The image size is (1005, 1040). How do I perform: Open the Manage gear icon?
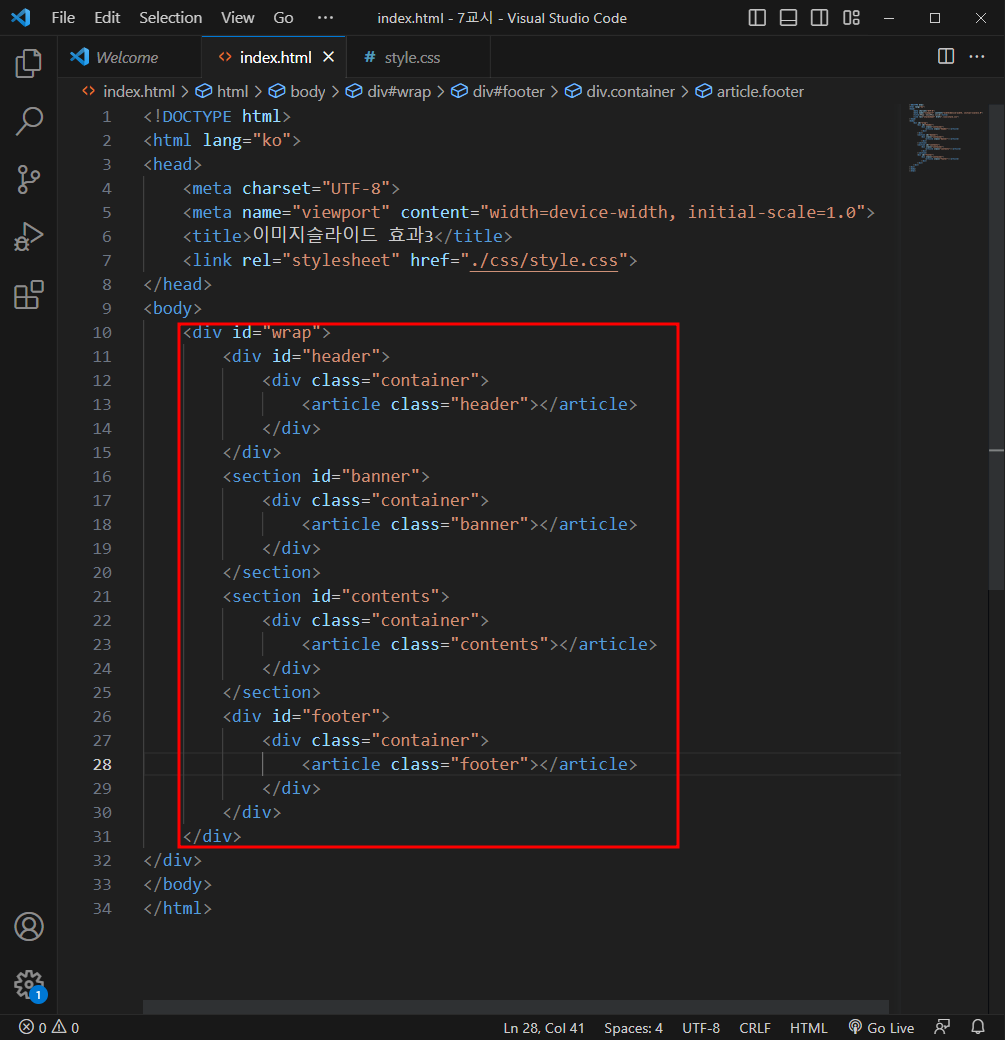(x=29, y=985)
